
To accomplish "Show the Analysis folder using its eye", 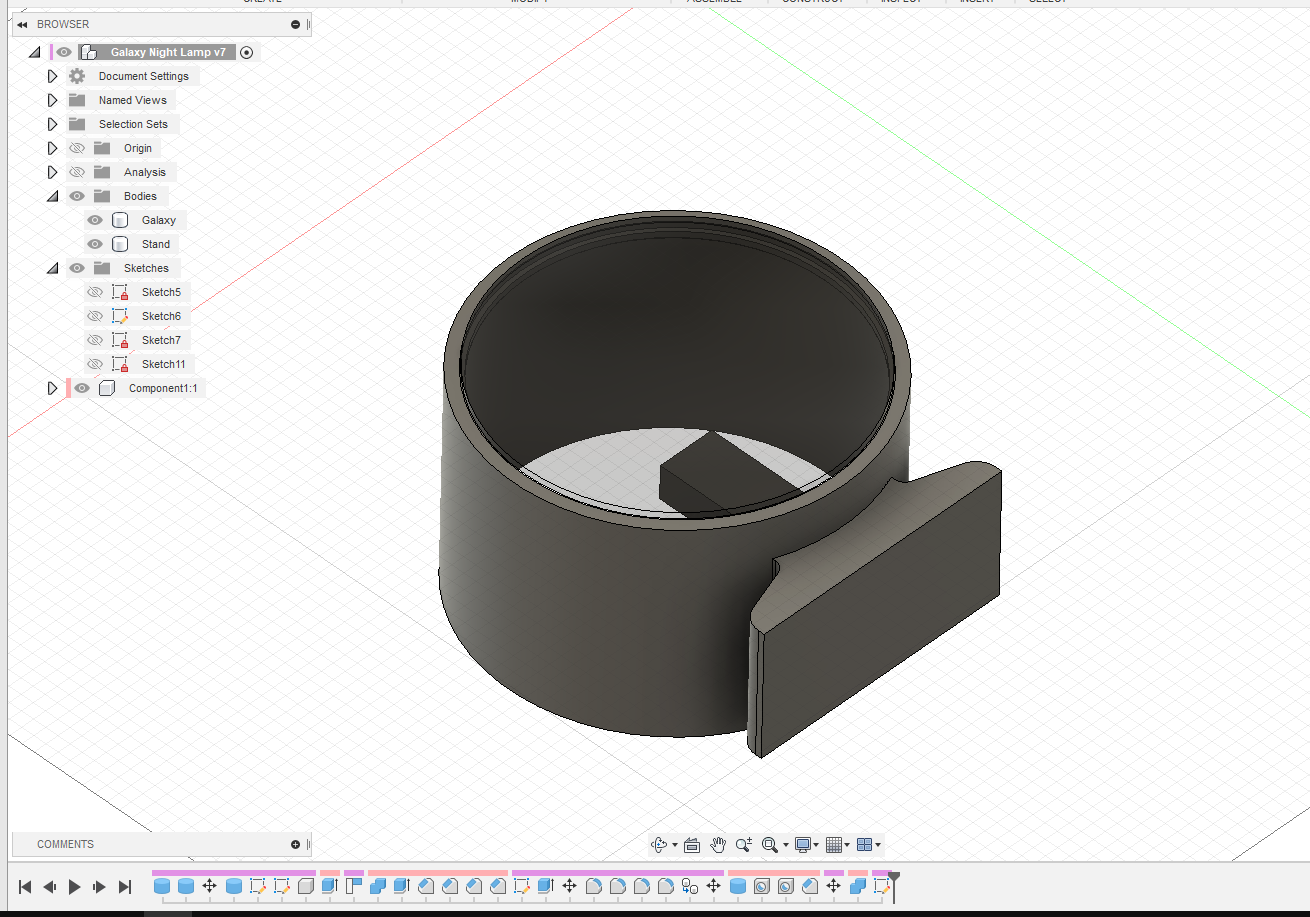I will [77, 172].
